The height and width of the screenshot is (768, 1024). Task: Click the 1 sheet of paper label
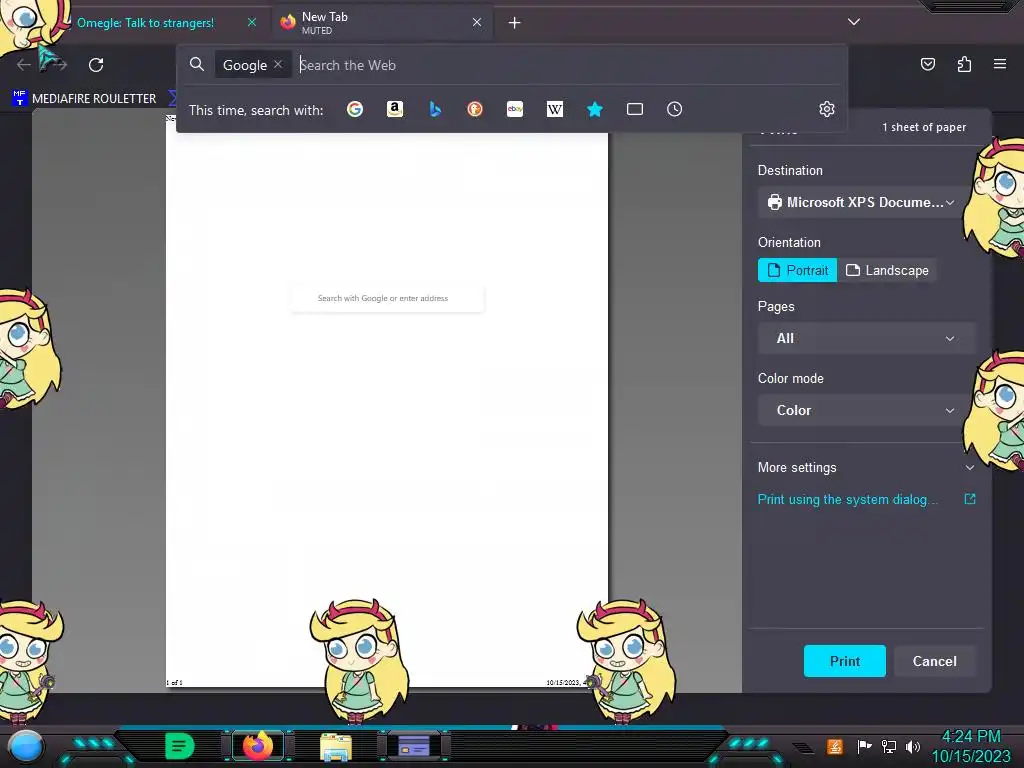click(924, 127)
